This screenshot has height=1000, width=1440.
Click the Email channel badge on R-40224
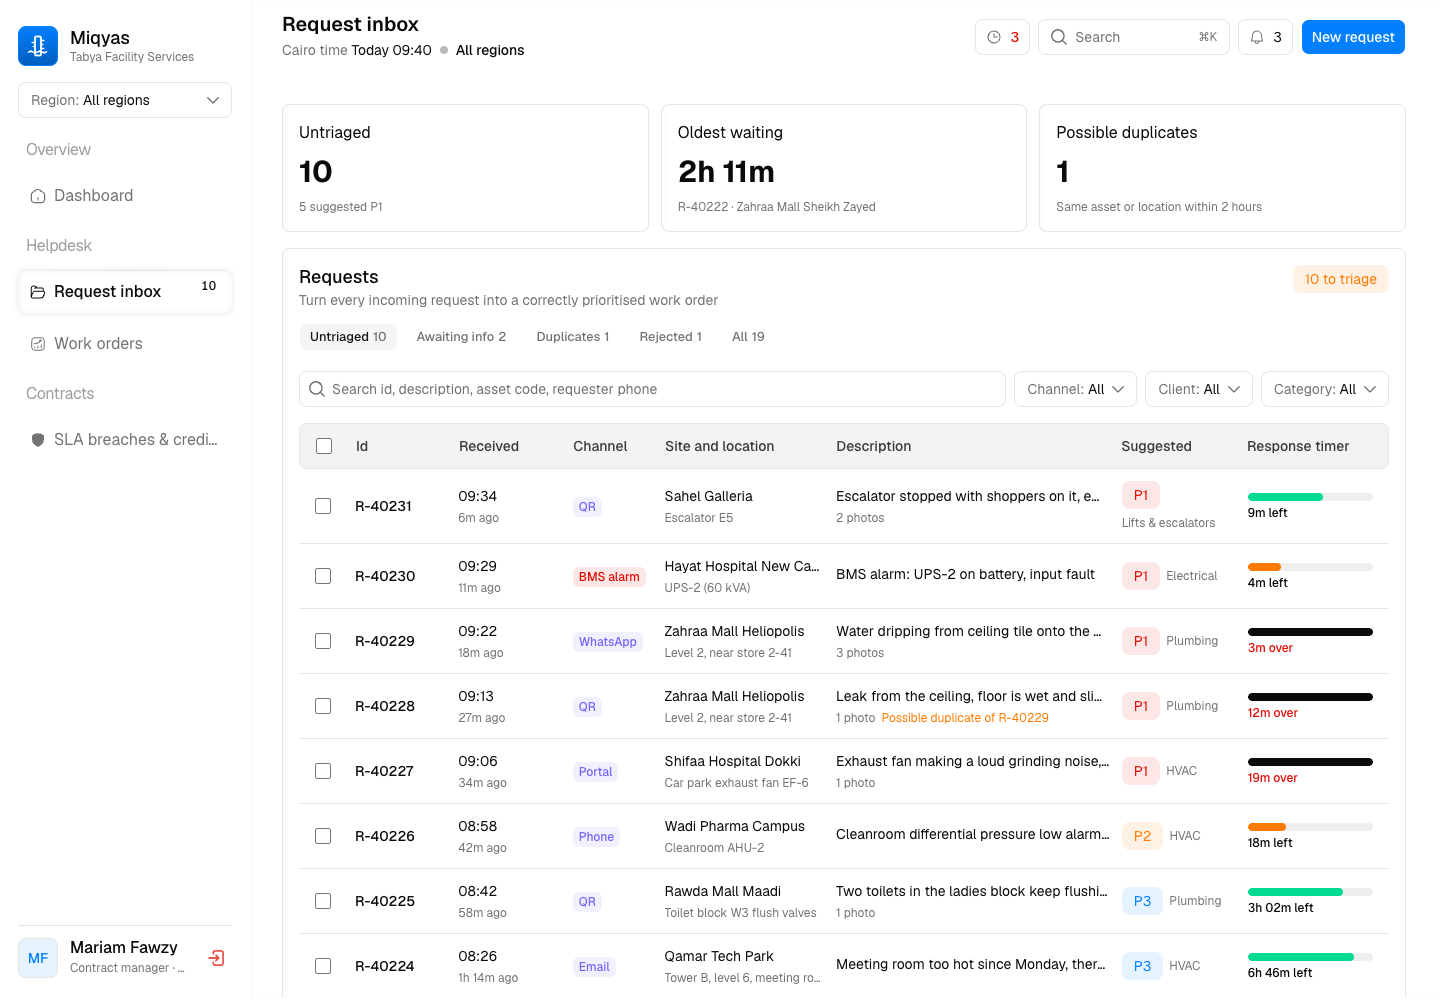click(594, 967)
